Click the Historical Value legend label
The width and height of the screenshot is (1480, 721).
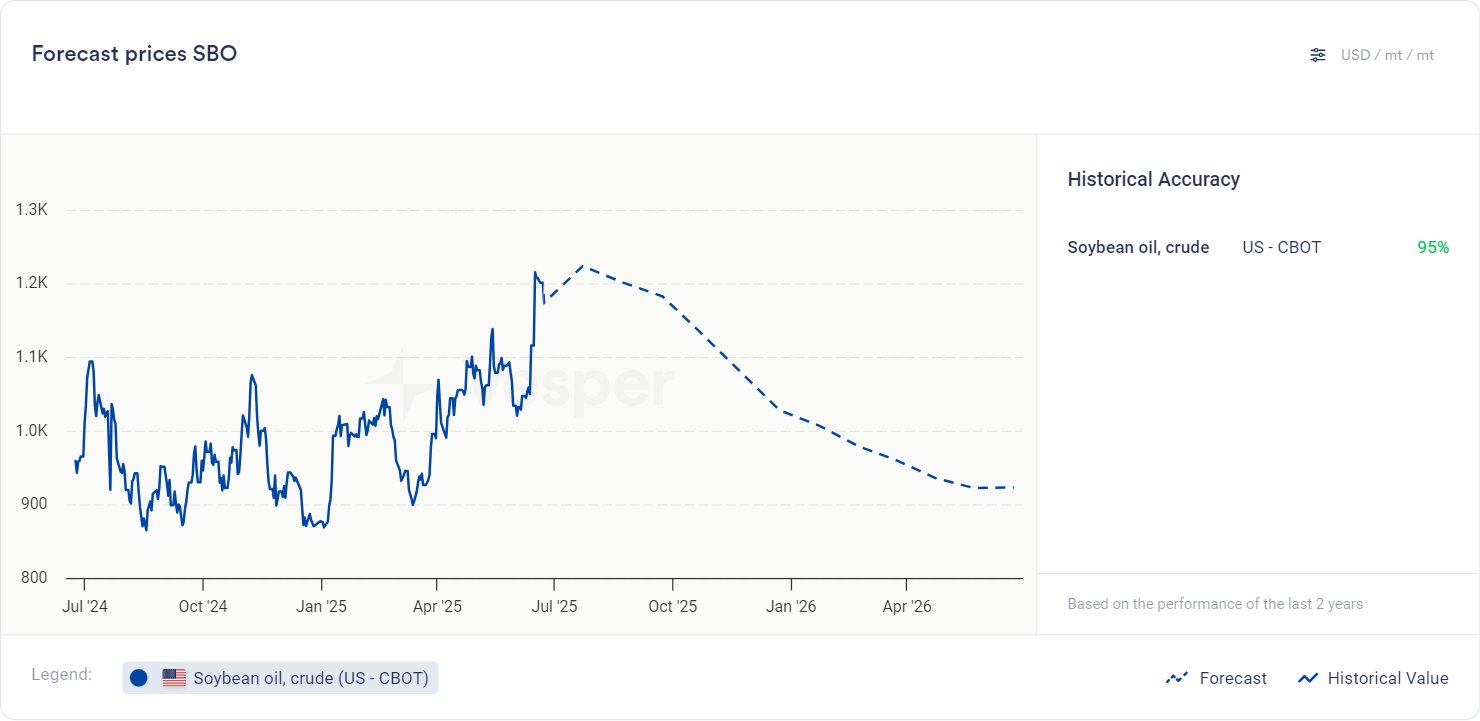[1388, 678]
